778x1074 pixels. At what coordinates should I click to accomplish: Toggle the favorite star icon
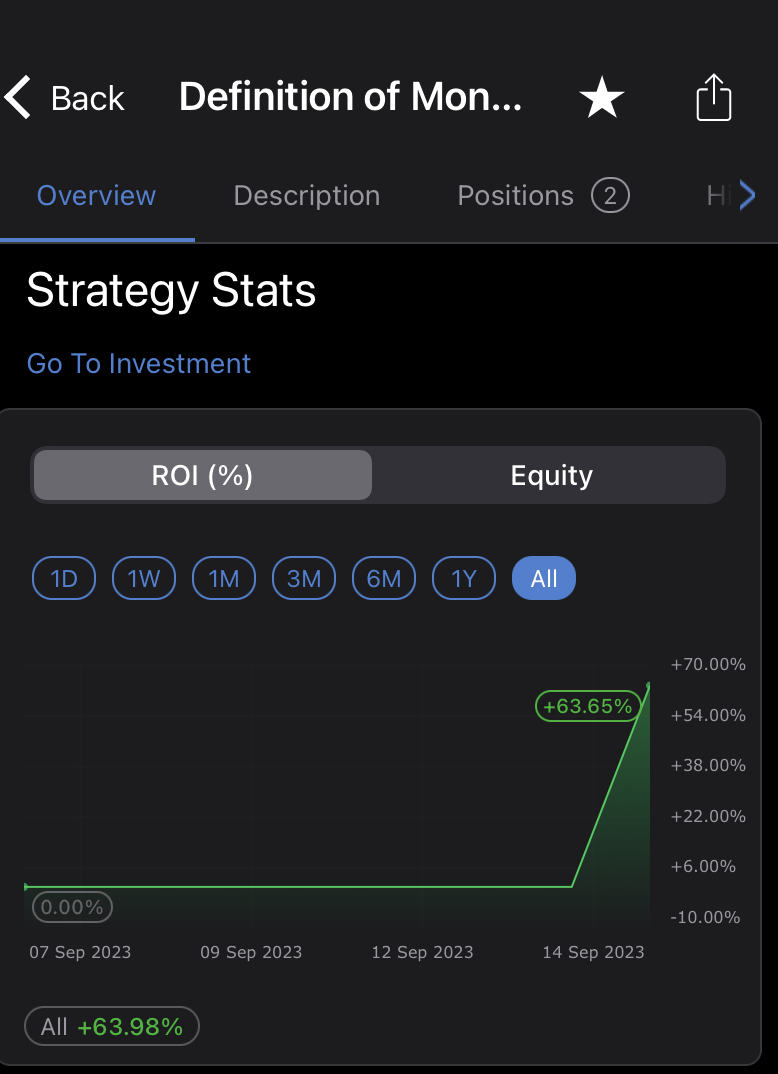click(601, 97)
